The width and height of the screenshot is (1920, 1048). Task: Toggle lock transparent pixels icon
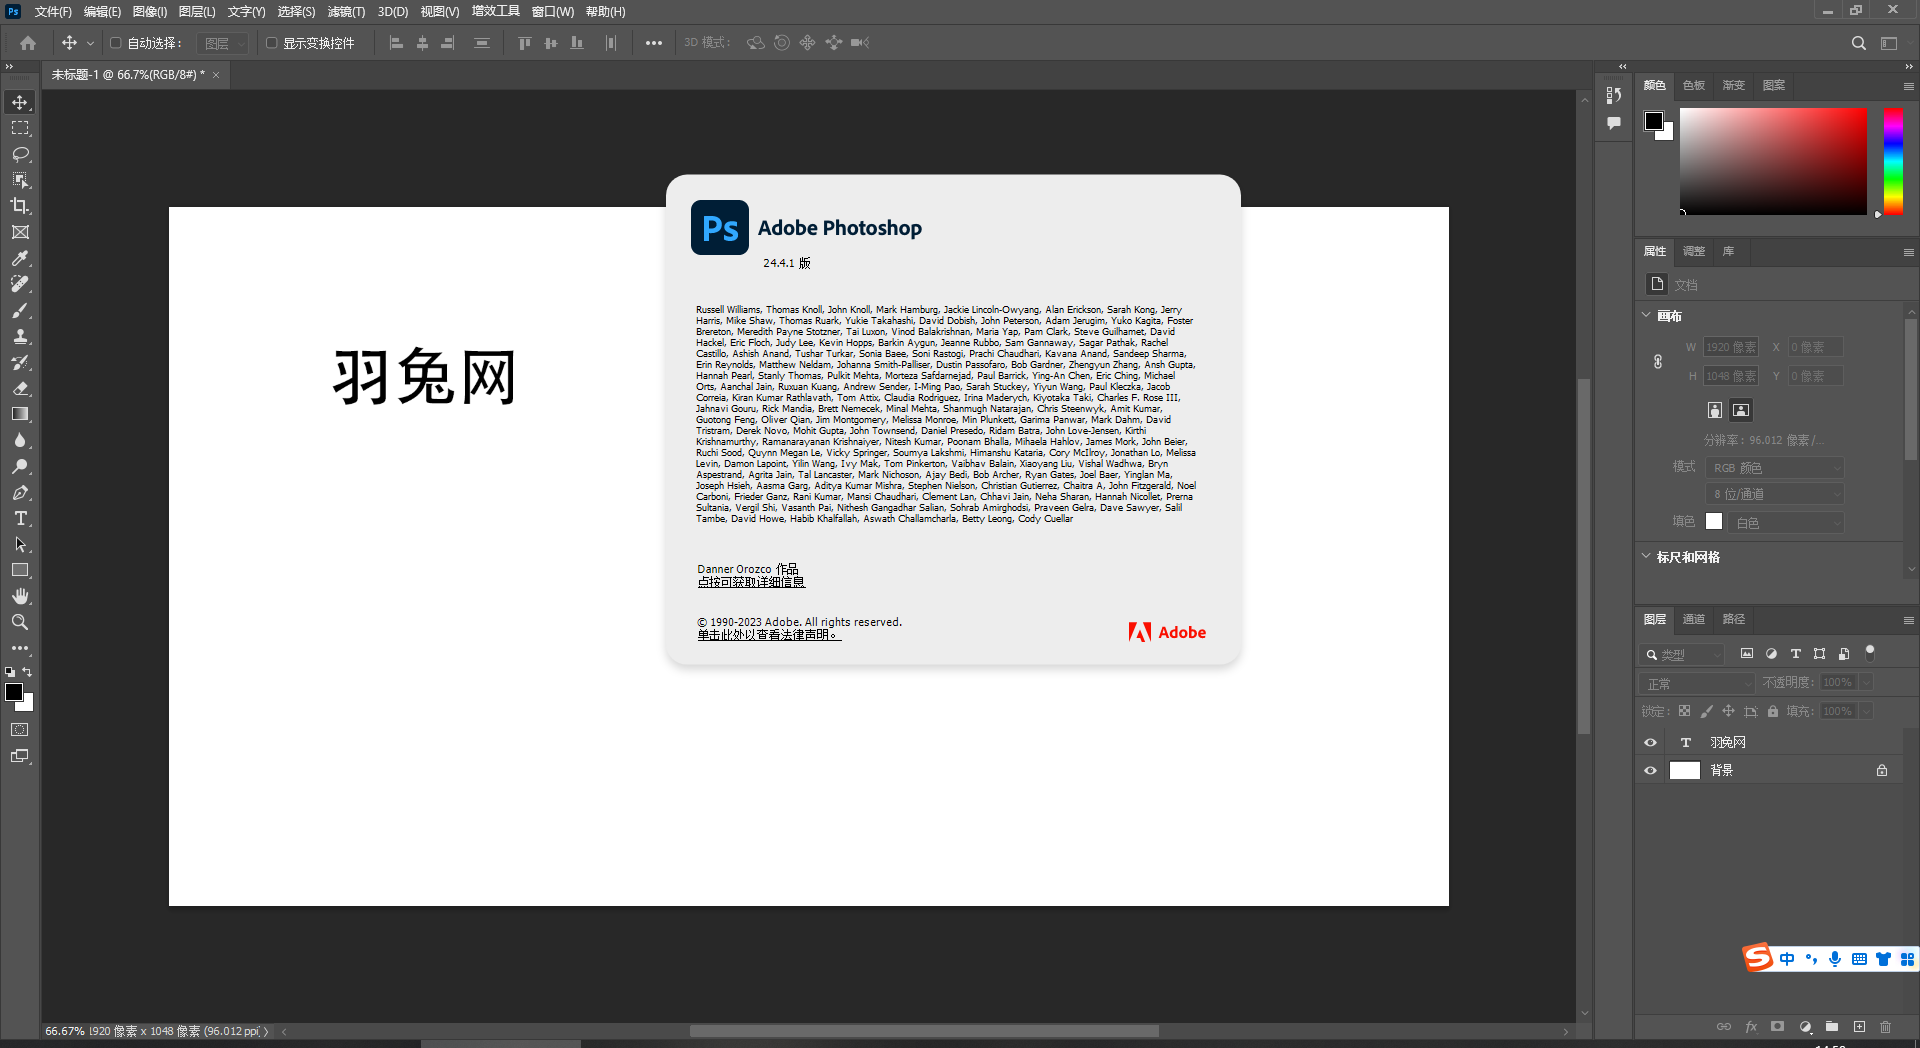(x=1684, y=711)
